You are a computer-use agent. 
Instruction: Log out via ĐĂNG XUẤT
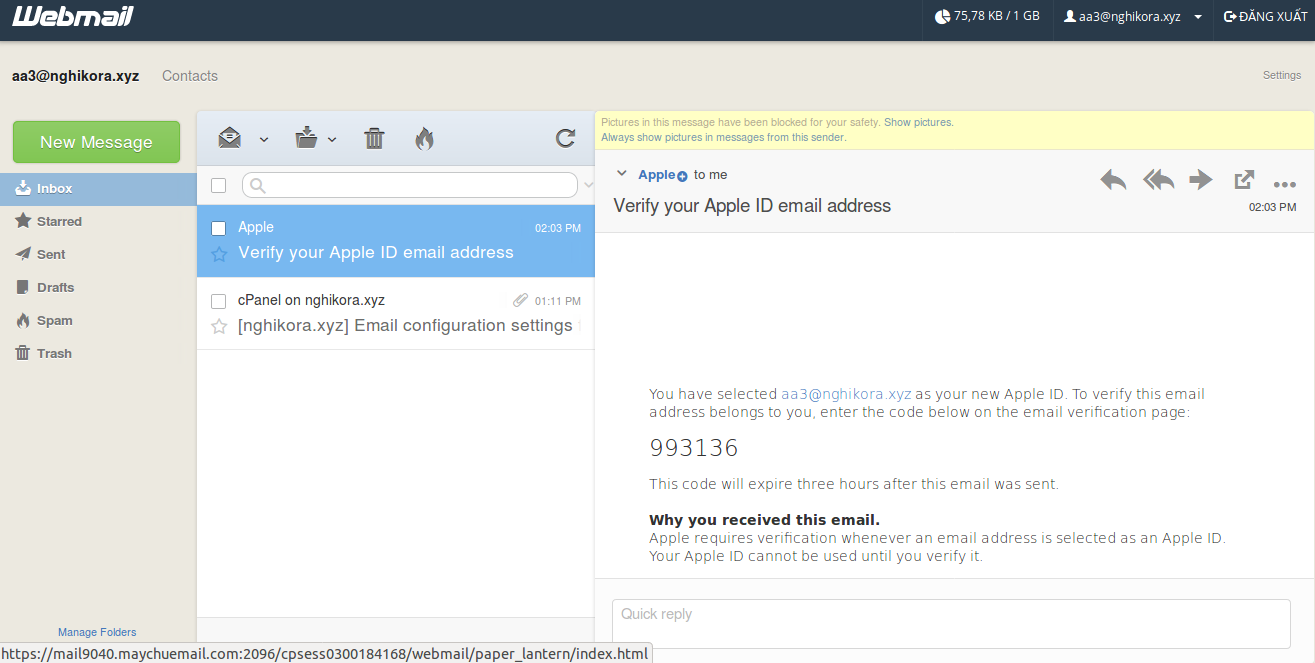click(x=1265, y=16)
